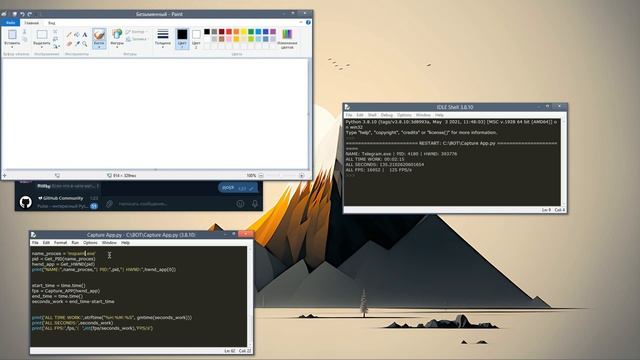Choose the purple color swatch in Paint
Screen dimensions: 640x360
pos(273,31)
